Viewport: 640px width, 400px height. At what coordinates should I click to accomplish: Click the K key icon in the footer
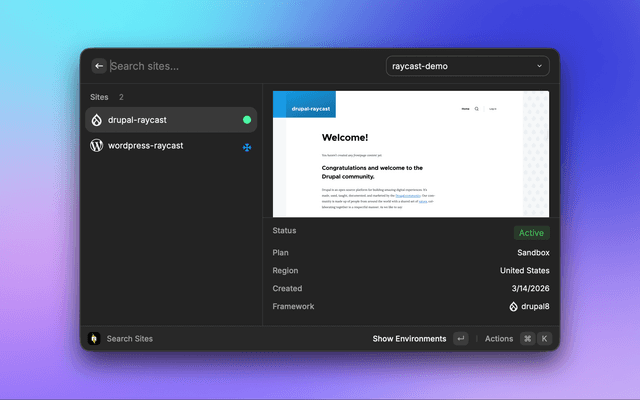(544, 338)
